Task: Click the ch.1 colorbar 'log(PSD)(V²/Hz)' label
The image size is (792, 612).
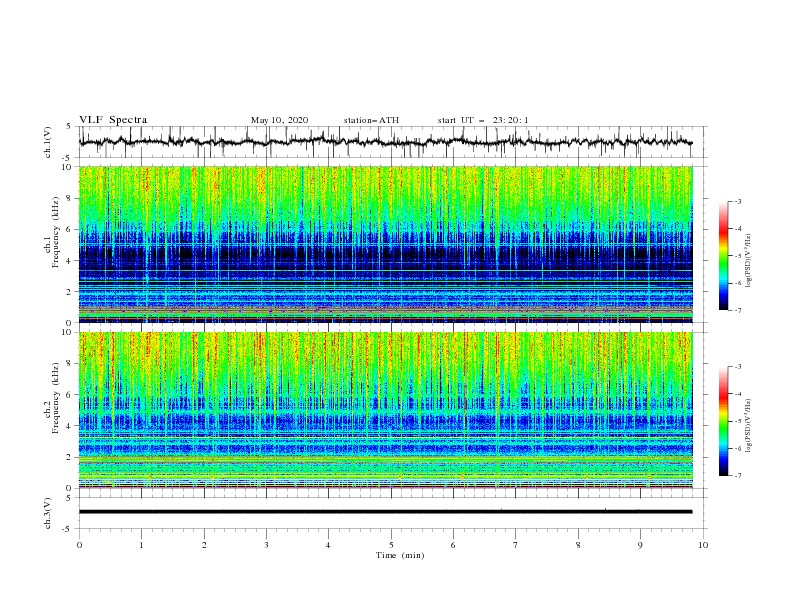Action: tap(749, 261)
